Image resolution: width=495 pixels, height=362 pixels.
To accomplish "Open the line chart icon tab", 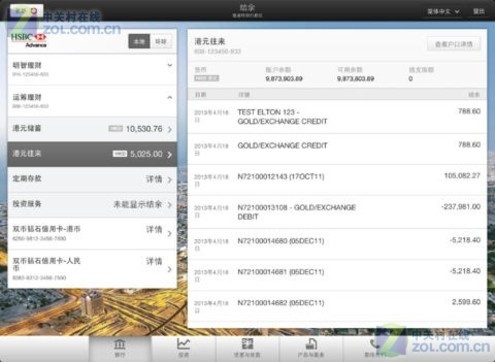I will [x=183, y=348].
